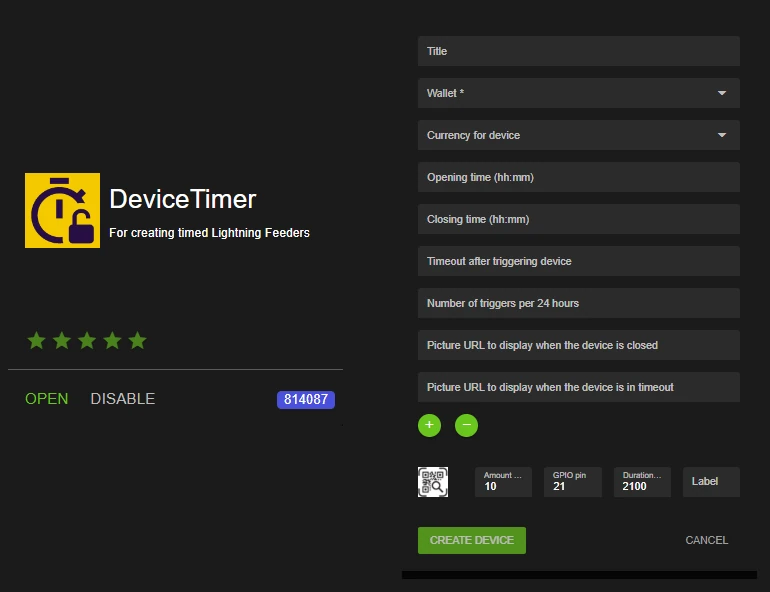Focus the Title input field
770x592 pixels.
578,51
